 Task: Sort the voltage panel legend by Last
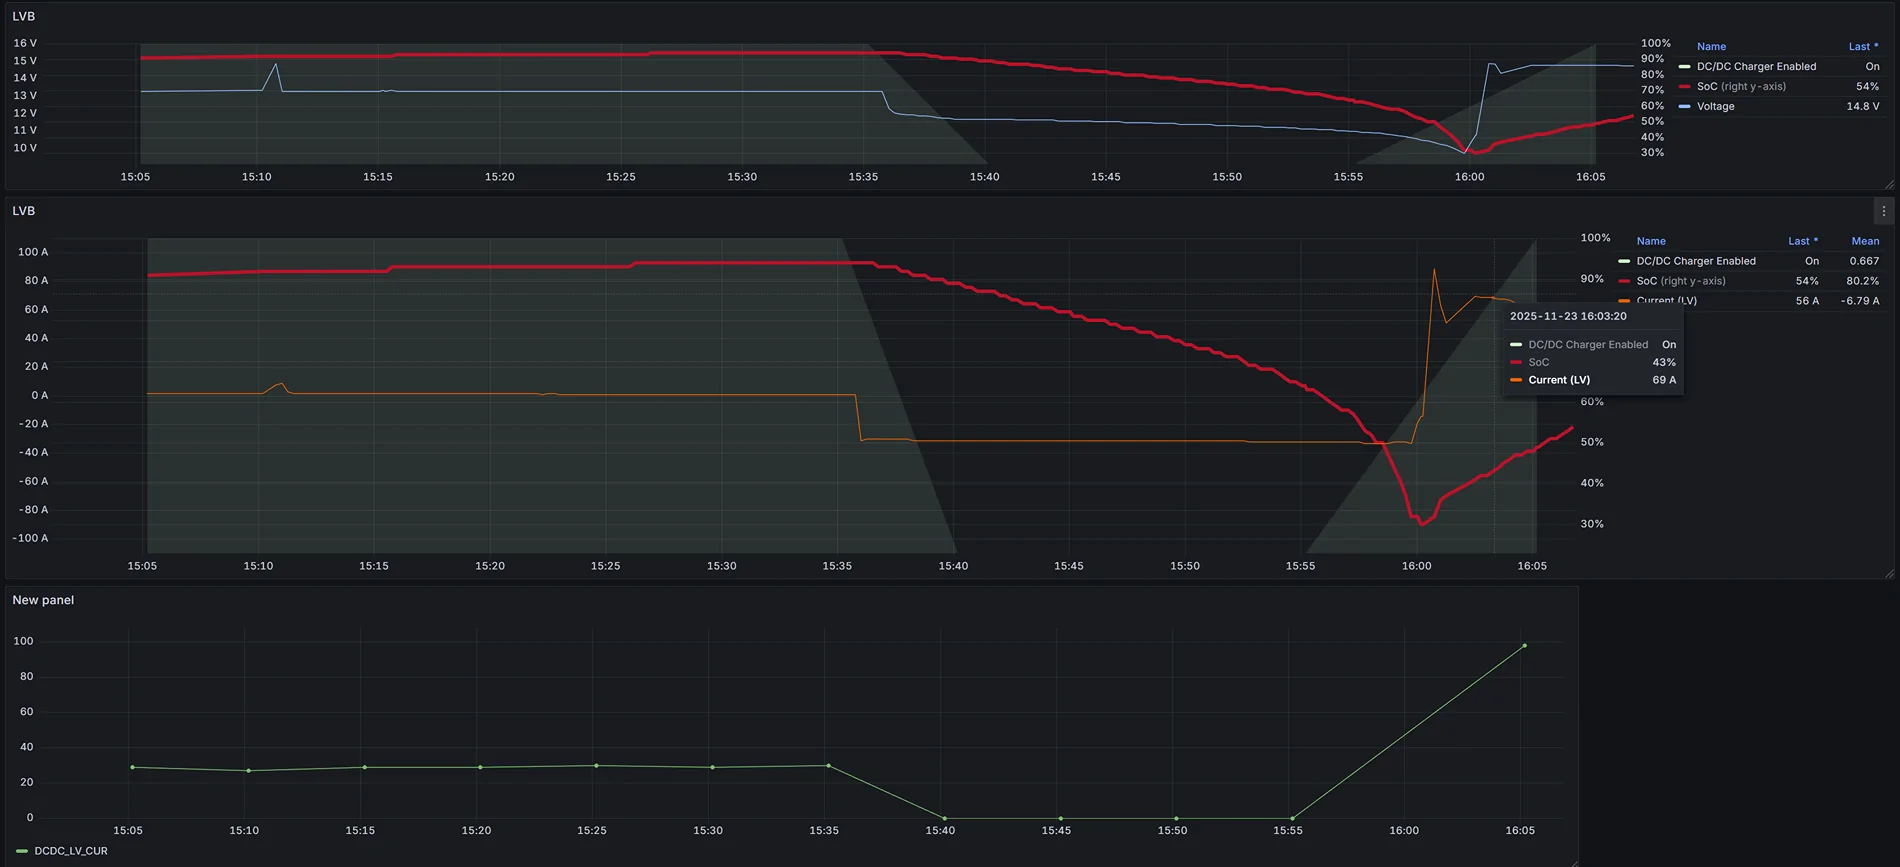point(1861,47)
